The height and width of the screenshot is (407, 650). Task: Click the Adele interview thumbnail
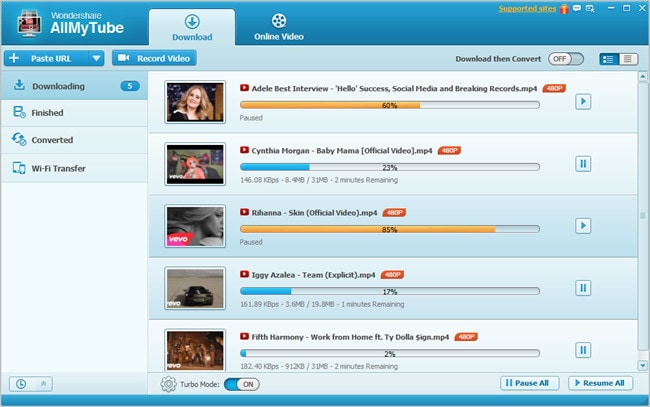[195, 102]
